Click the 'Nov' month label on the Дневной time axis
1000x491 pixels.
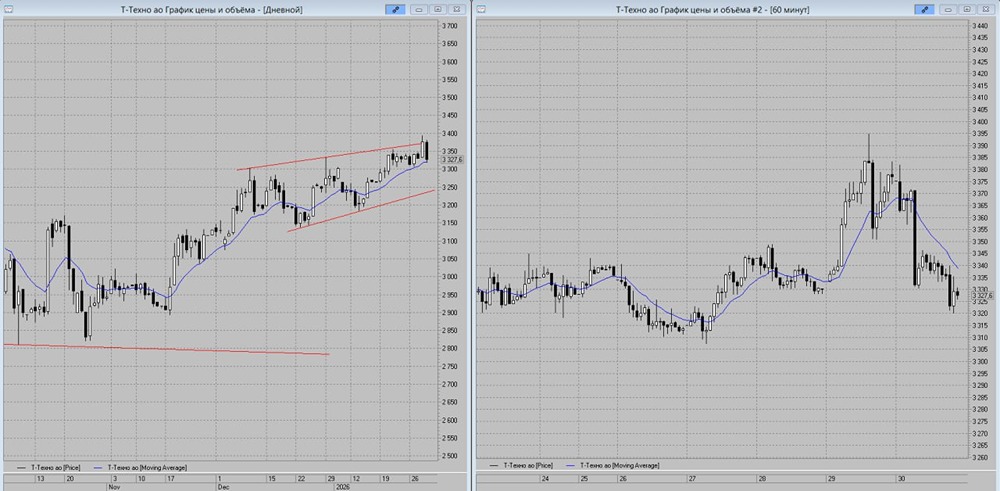[115, 485]
